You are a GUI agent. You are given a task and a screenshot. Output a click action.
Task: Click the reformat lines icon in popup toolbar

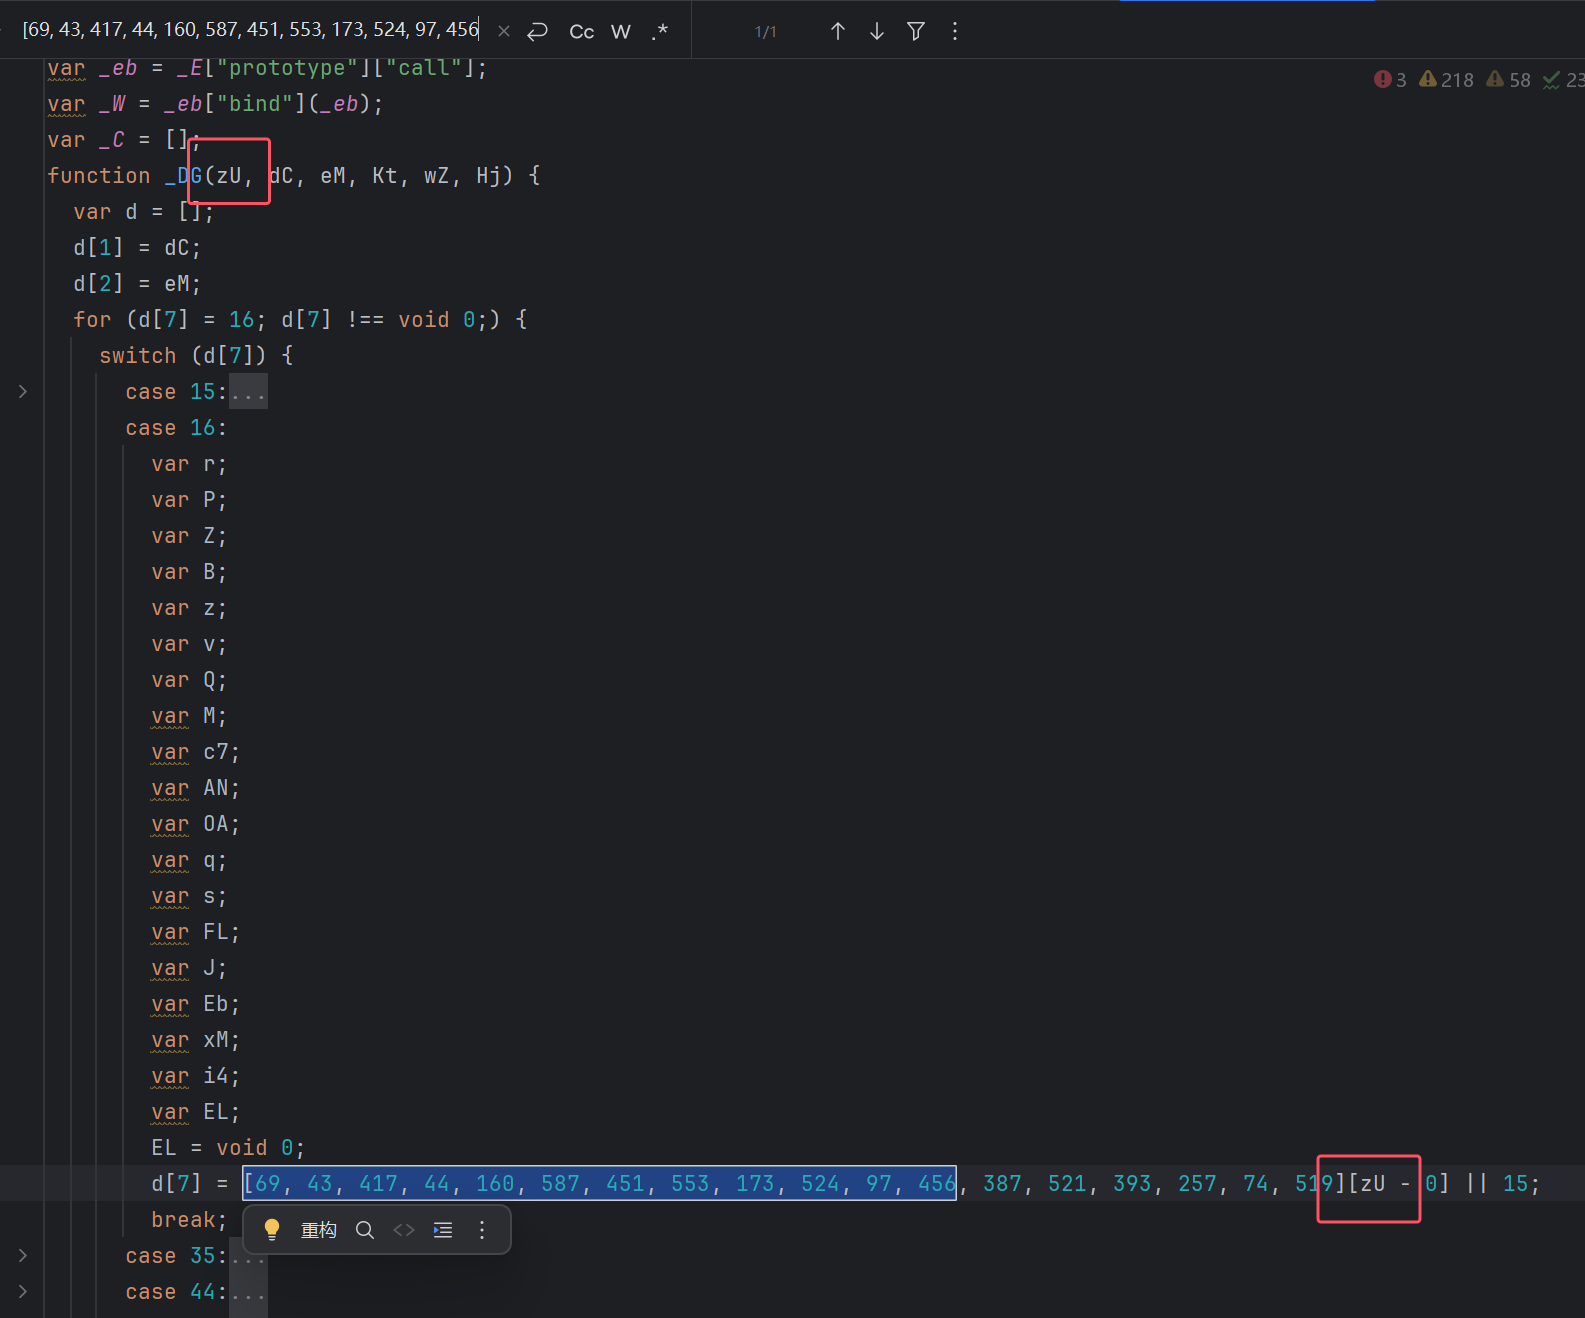tap(443, 1230)
